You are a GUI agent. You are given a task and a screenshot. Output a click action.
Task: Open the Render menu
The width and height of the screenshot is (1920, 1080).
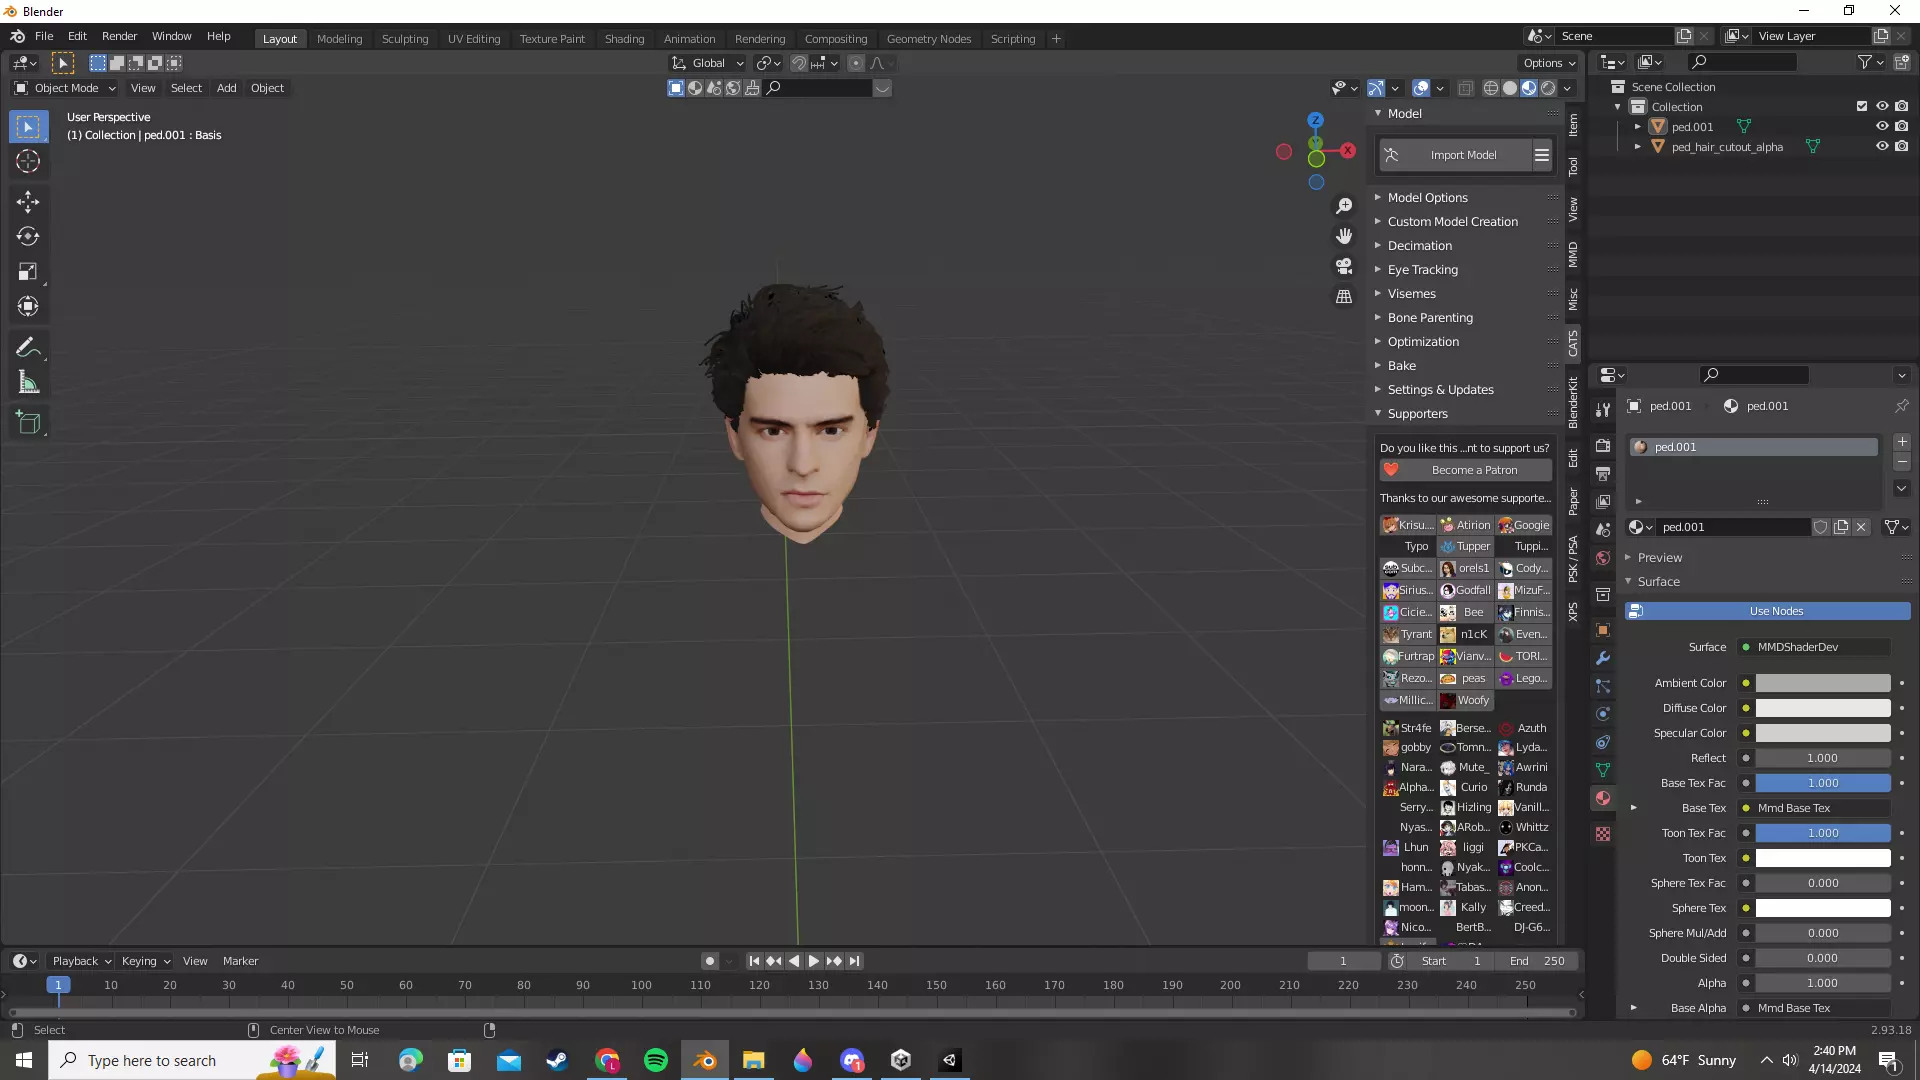[x=119, y=36]
